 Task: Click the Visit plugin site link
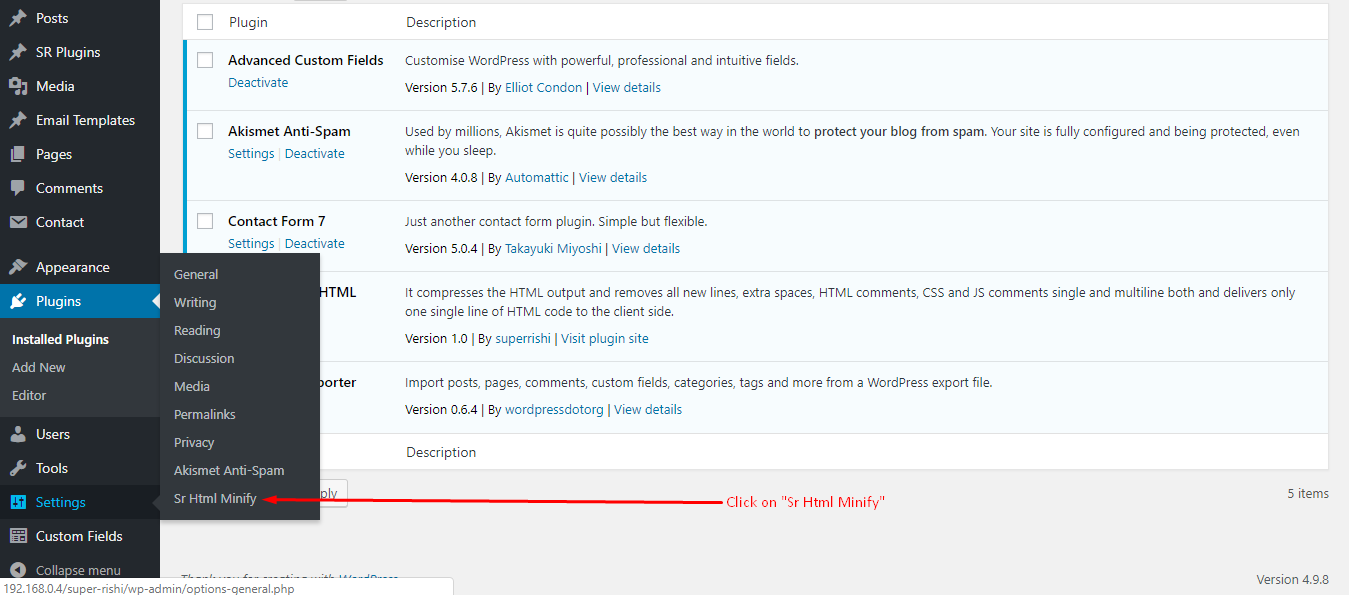[605, 339]
